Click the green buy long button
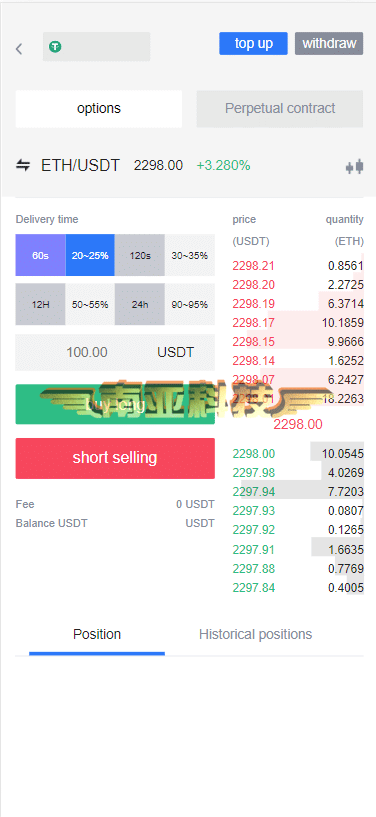The image size is (376, 817). point(115,404)
